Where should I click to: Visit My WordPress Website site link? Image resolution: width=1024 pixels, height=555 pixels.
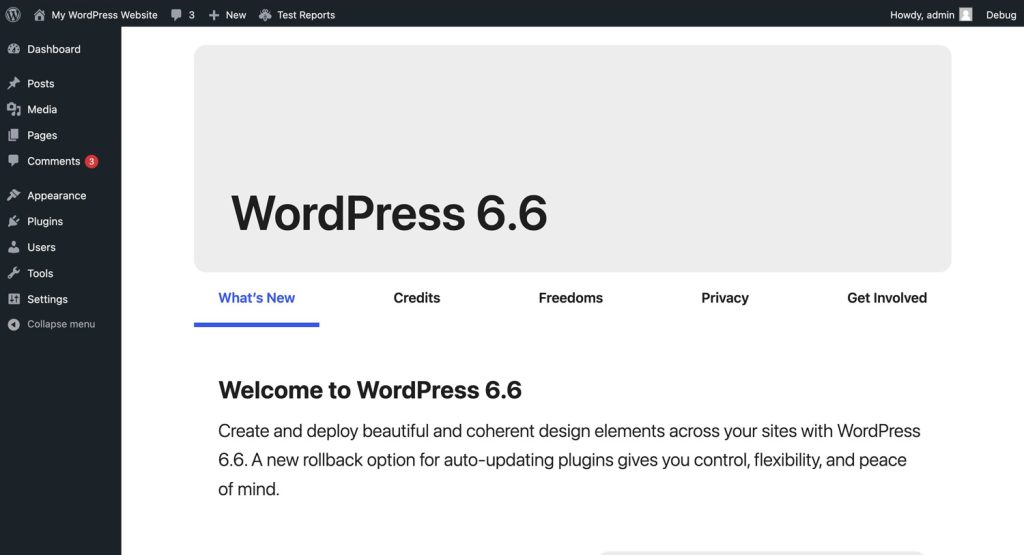[x=104, y=15]
